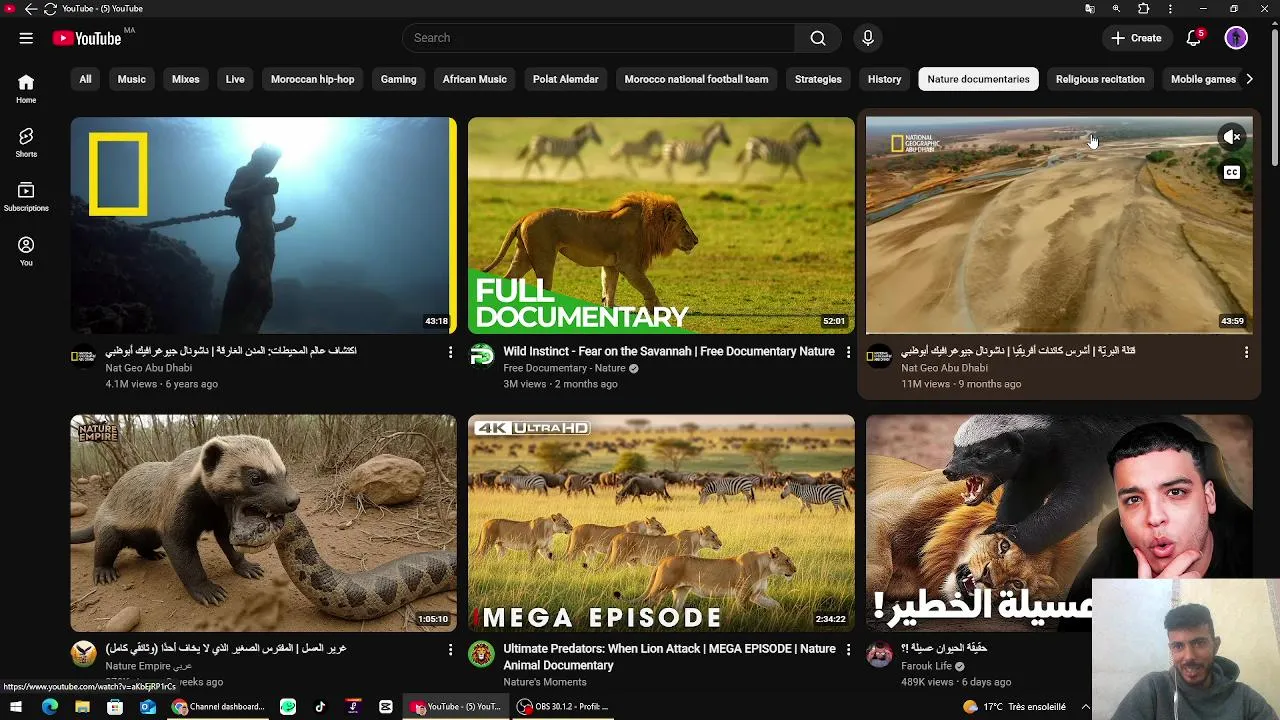Open browser three-dot menu
Image resolution: width=1280 pixels, height=720 pixels.
1170,9
